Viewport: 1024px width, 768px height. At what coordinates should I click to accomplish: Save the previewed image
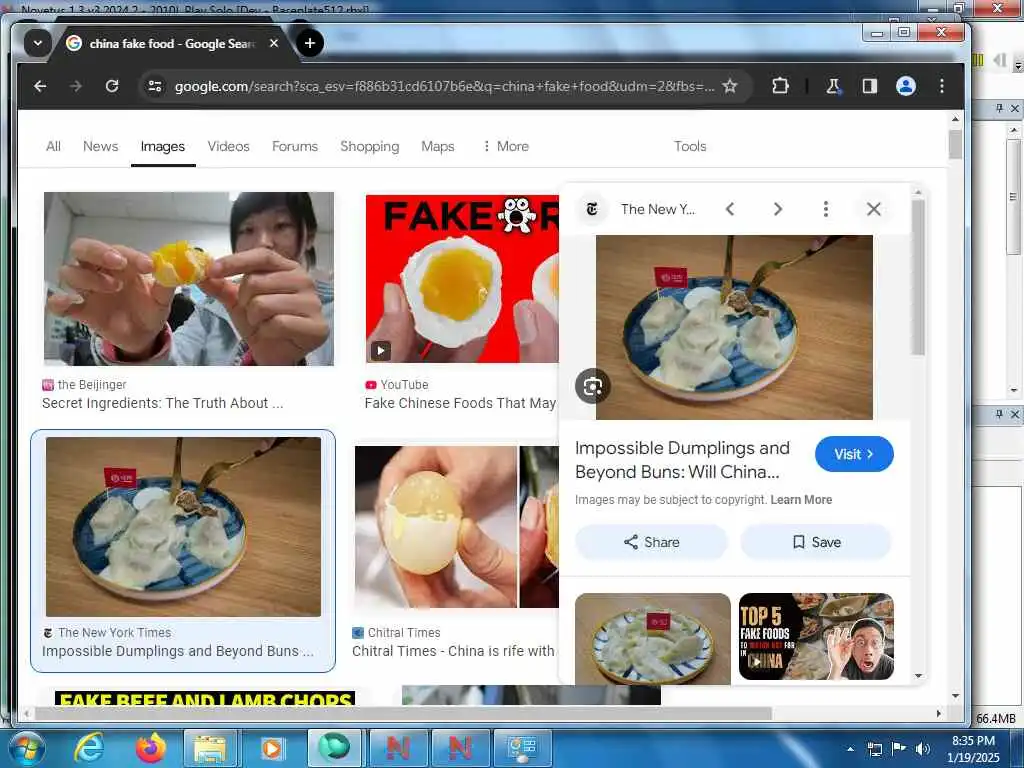pyautogui.click(x=816, y=542)
